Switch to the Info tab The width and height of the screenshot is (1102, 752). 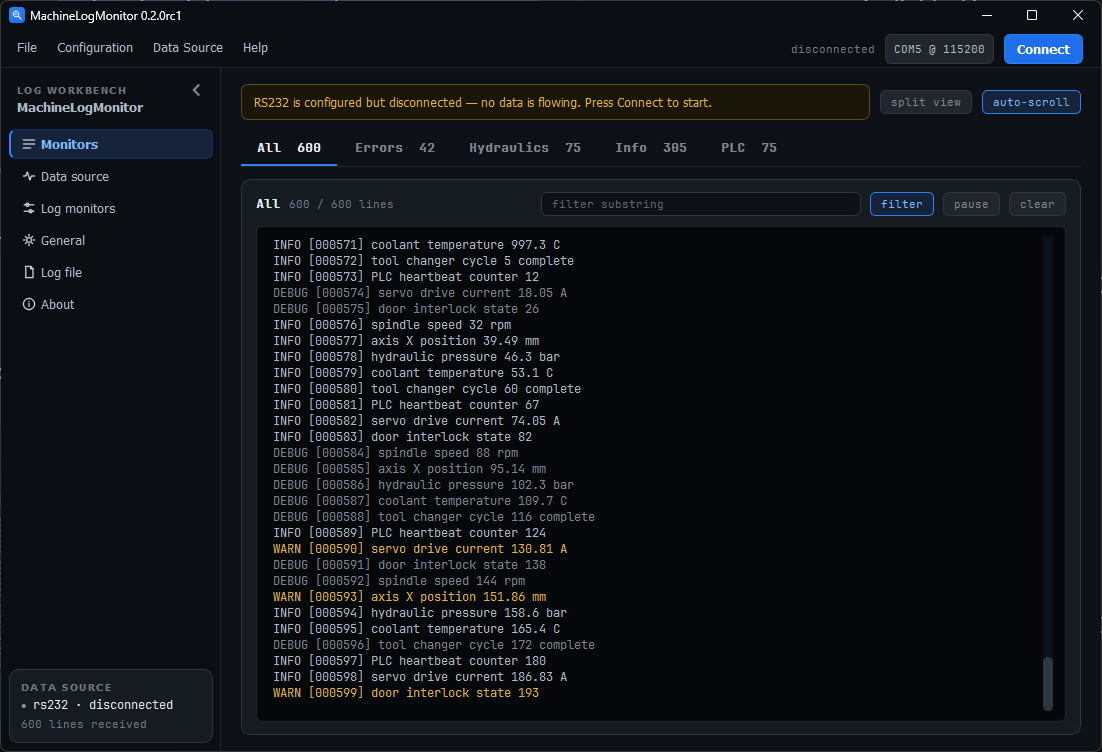(x=651, y=148)
